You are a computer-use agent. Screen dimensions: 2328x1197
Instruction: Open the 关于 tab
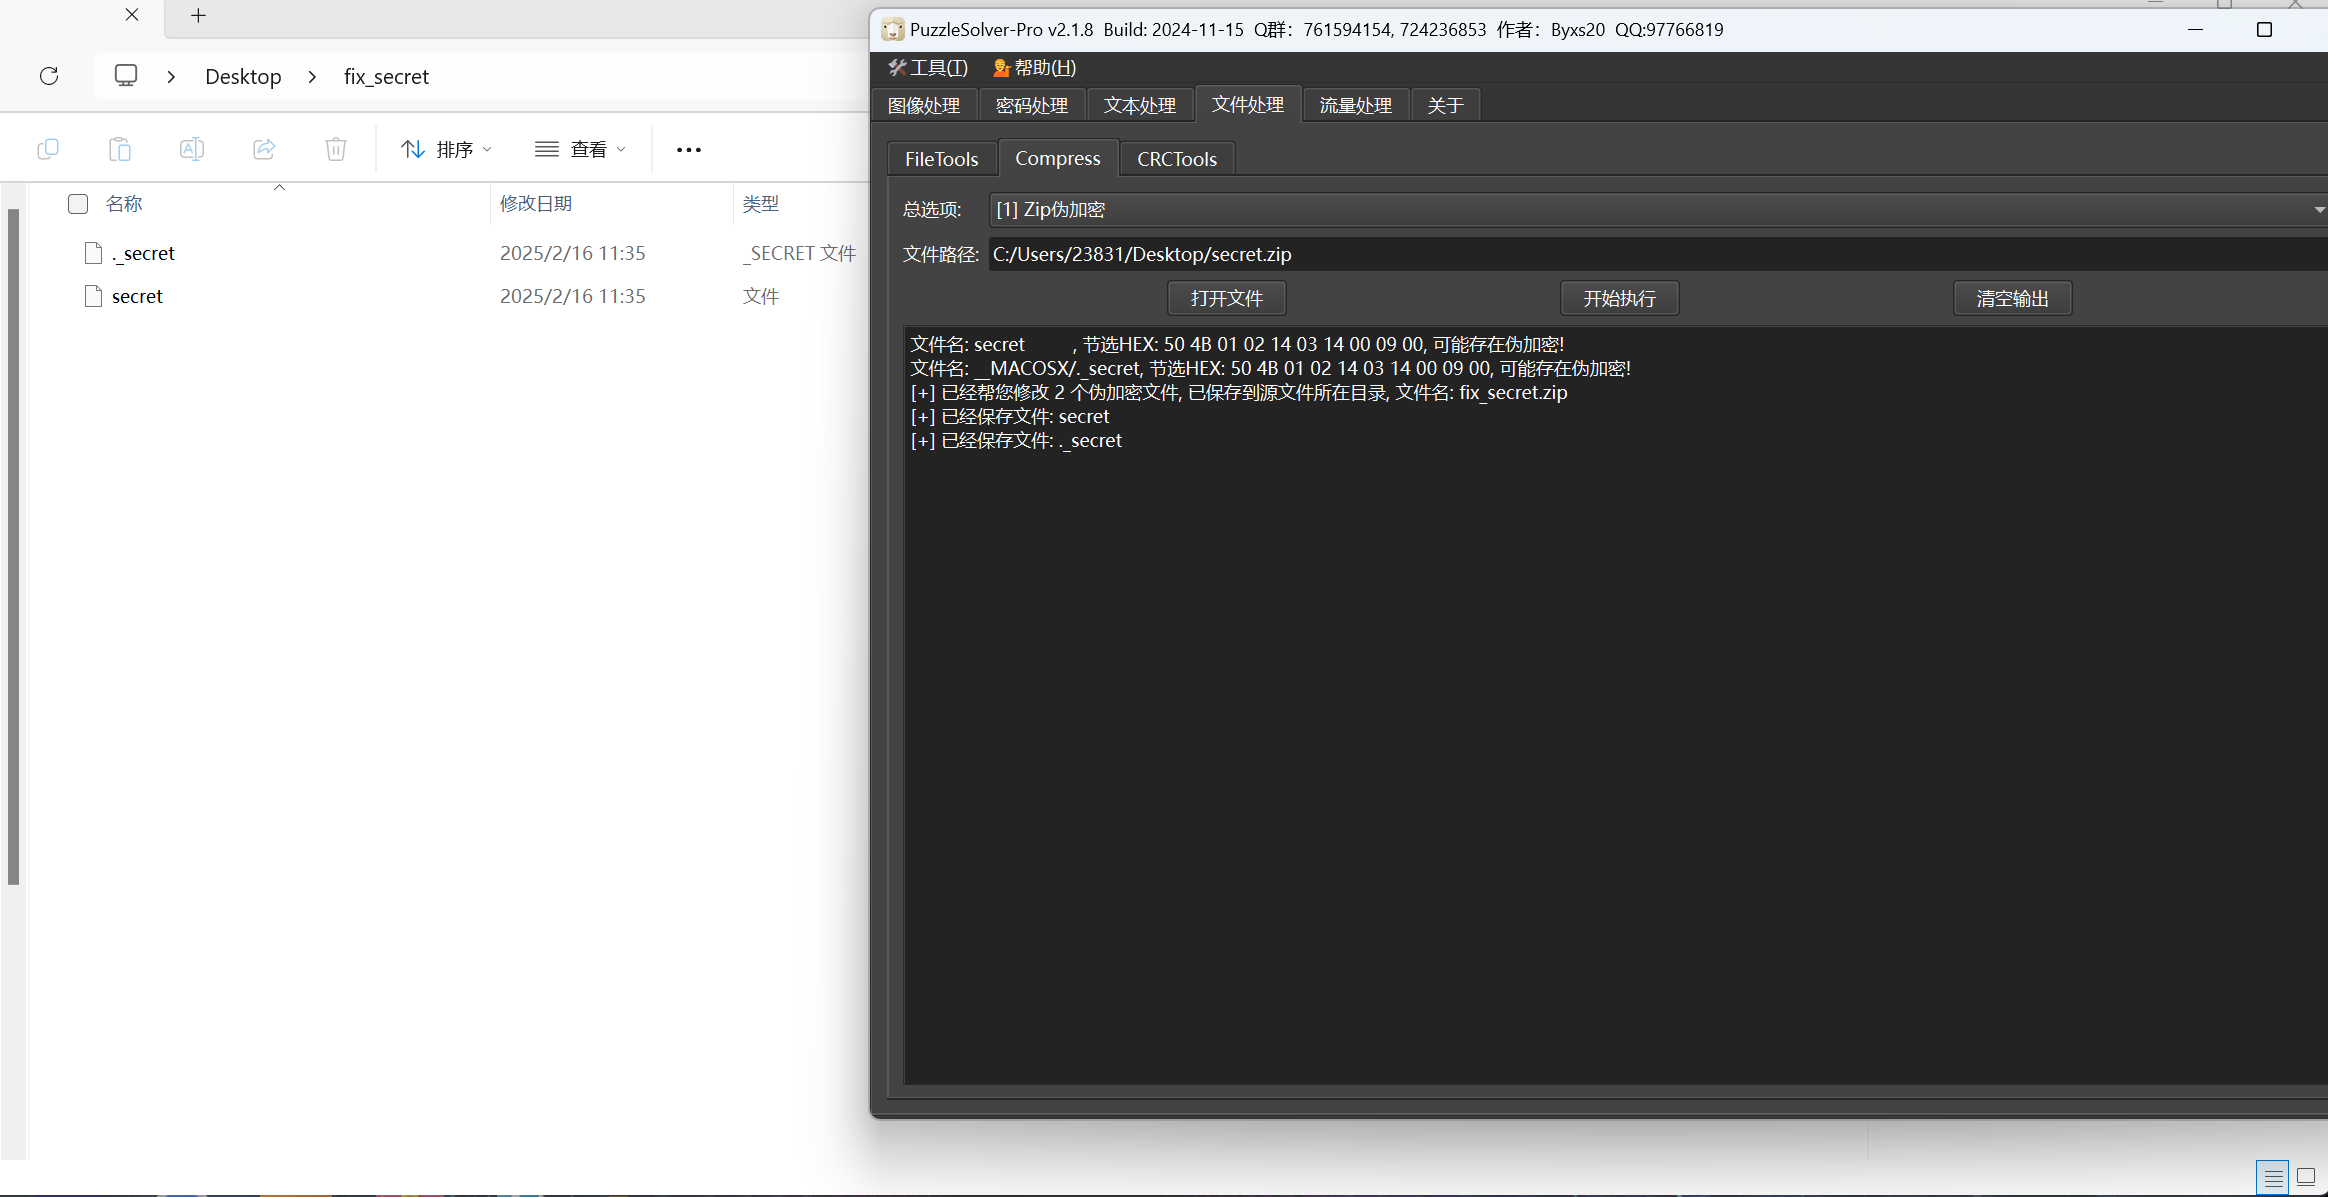[1446, 105]
